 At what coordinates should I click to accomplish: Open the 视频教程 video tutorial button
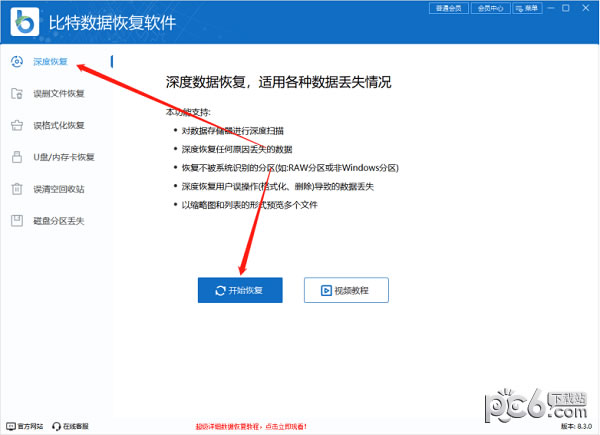[x=346, y=290]
